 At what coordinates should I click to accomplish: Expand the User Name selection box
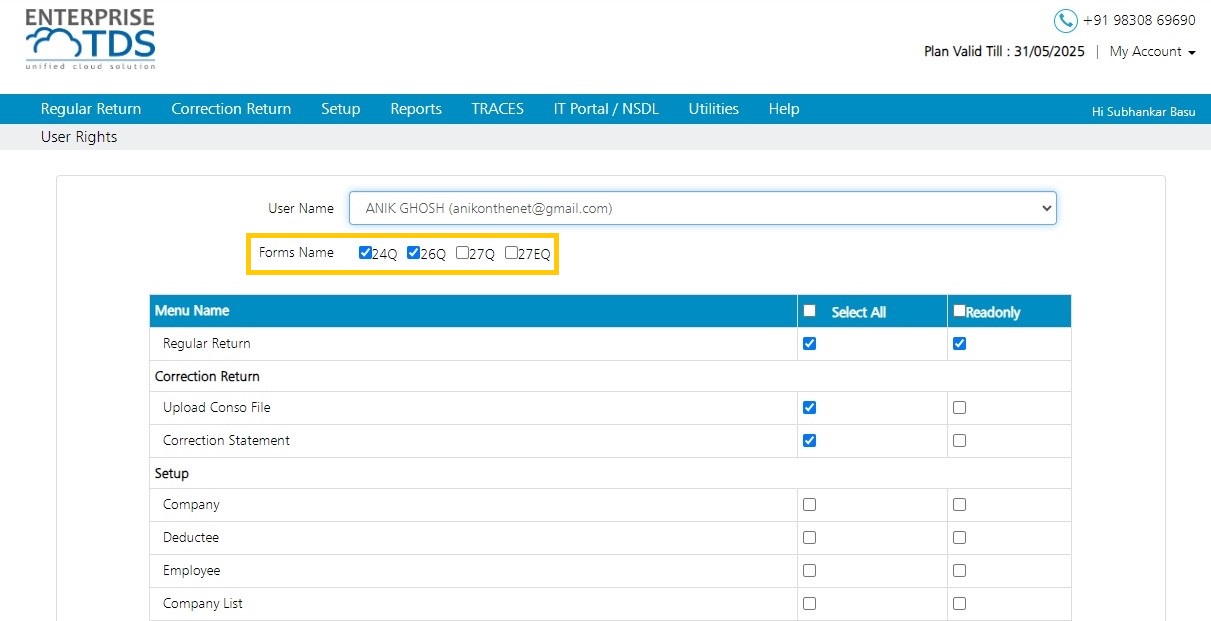point(703,208)
